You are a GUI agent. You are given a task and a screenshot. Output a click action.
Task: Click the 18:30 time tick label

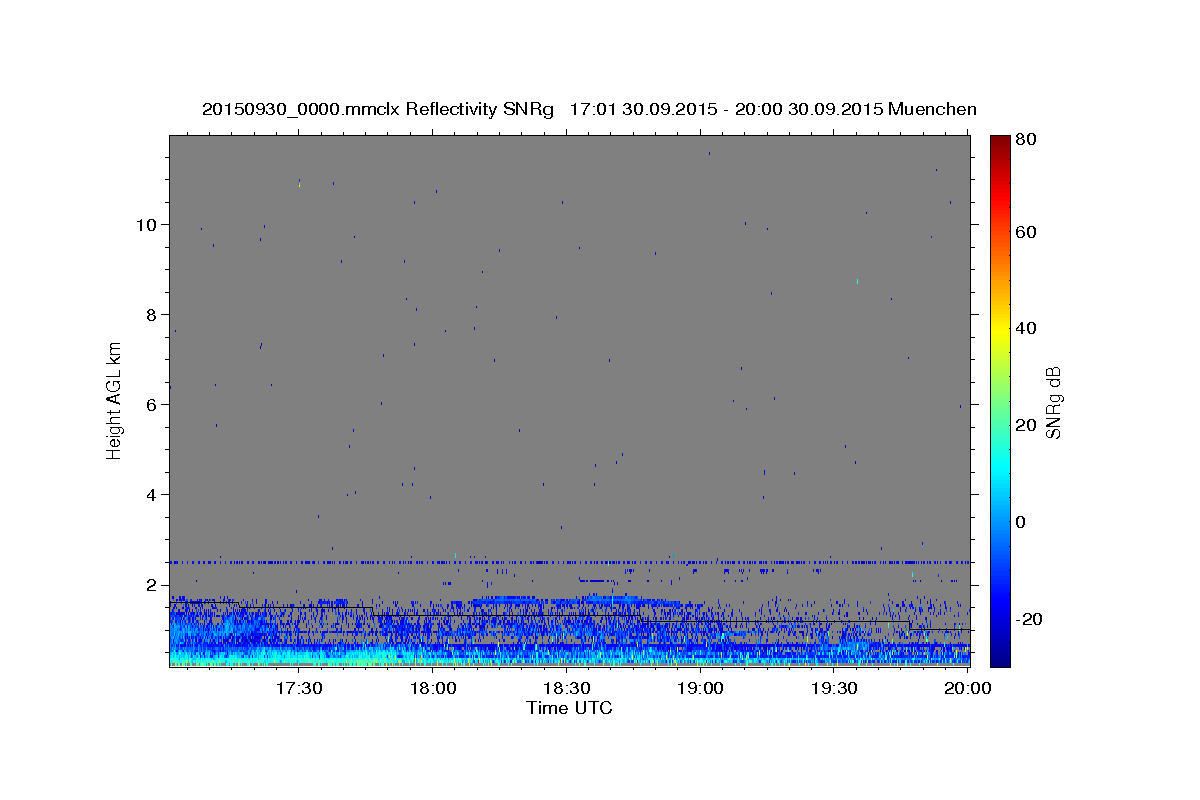tap(567, 689)
